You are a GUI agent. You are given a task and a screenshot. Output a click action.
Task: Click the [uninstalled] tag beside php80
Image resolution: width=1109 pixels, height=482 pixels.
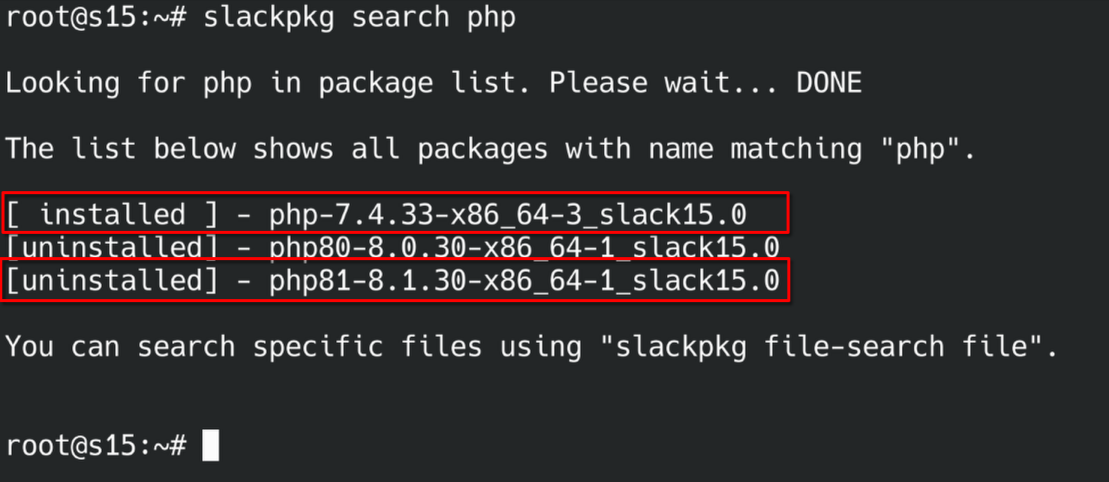click(x=112, y=247)
